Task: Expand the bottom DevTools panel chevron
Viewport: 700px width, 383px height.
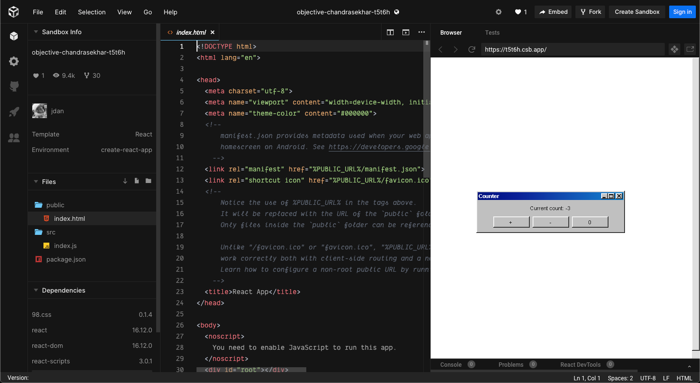Action: (x=690, y=365)
